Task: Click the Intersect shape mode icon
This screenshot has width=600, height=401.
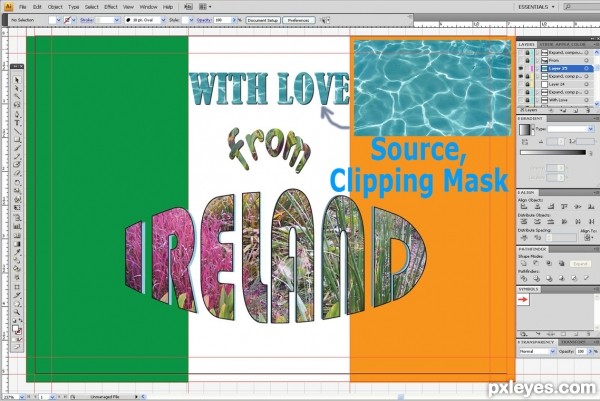Action: pos(549,263)
